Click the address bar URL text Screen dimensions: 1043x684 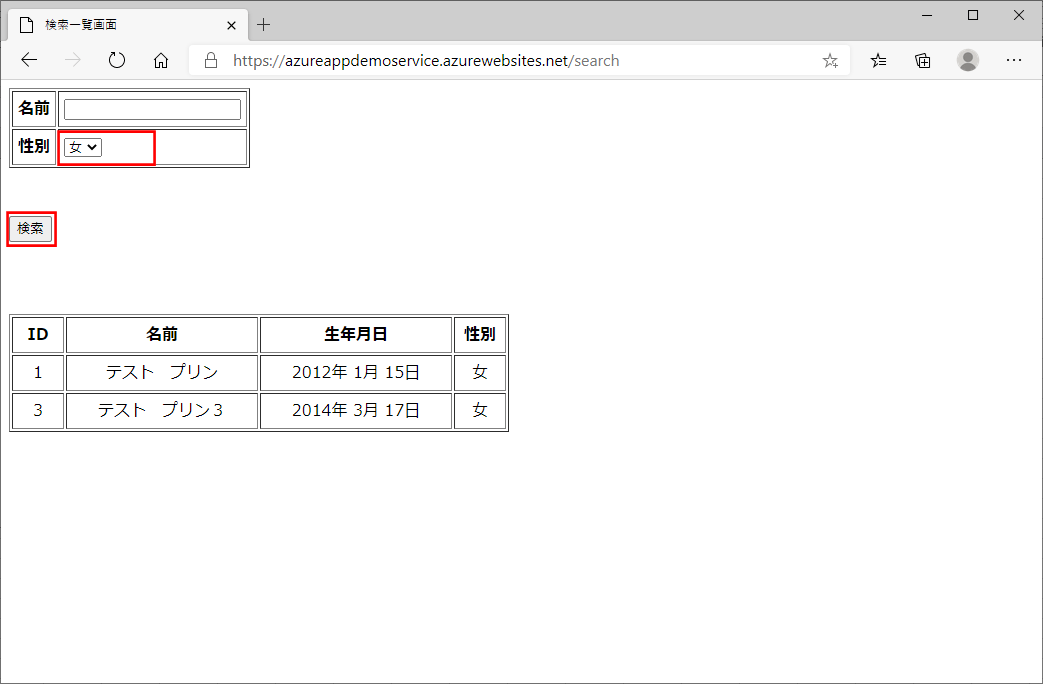pyautogui.click(x=426, y=60)
